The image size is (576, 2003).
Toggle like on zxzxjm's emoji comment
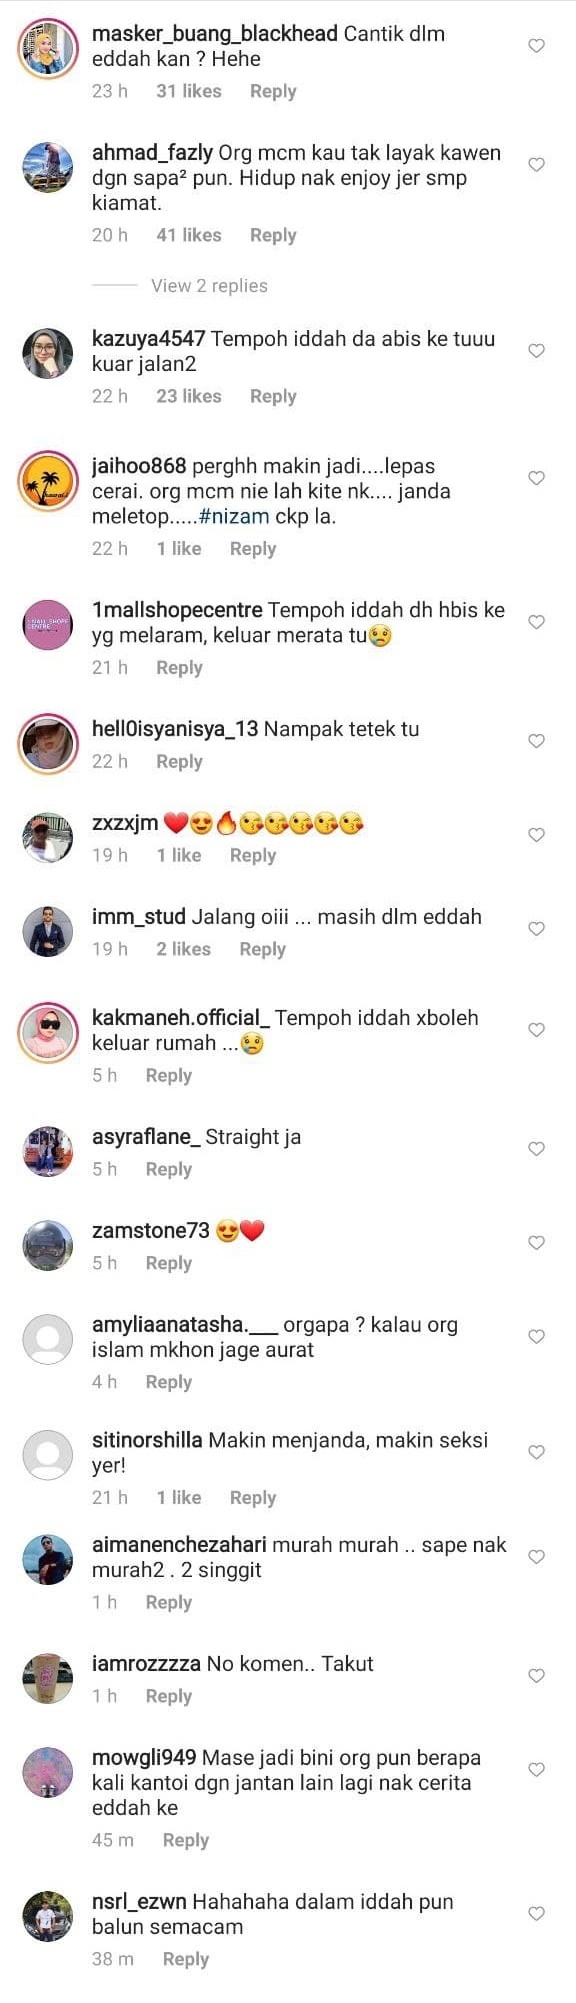click(536, 835)
